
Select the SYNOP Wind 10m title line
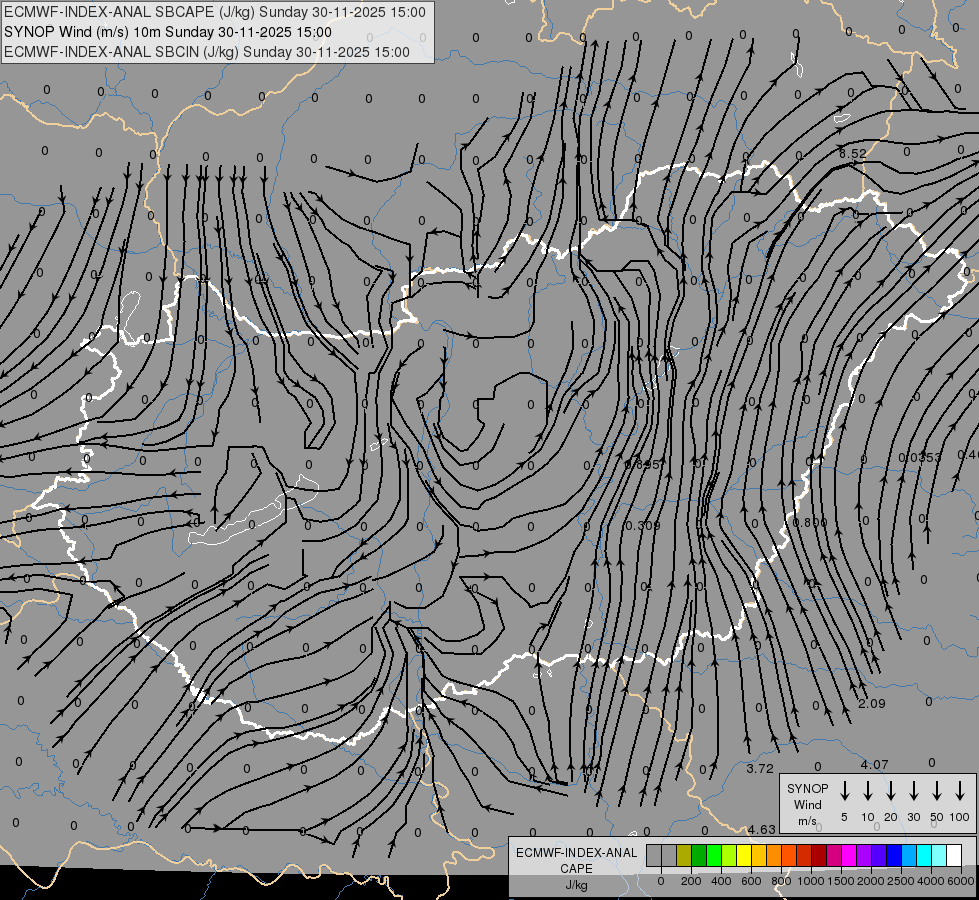tap(168, 32)
